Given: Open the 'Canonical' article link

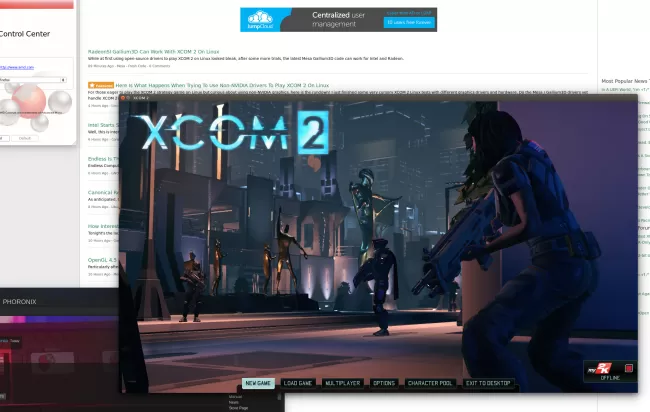Looking at the screenshot, I should [x=103, y=192].
